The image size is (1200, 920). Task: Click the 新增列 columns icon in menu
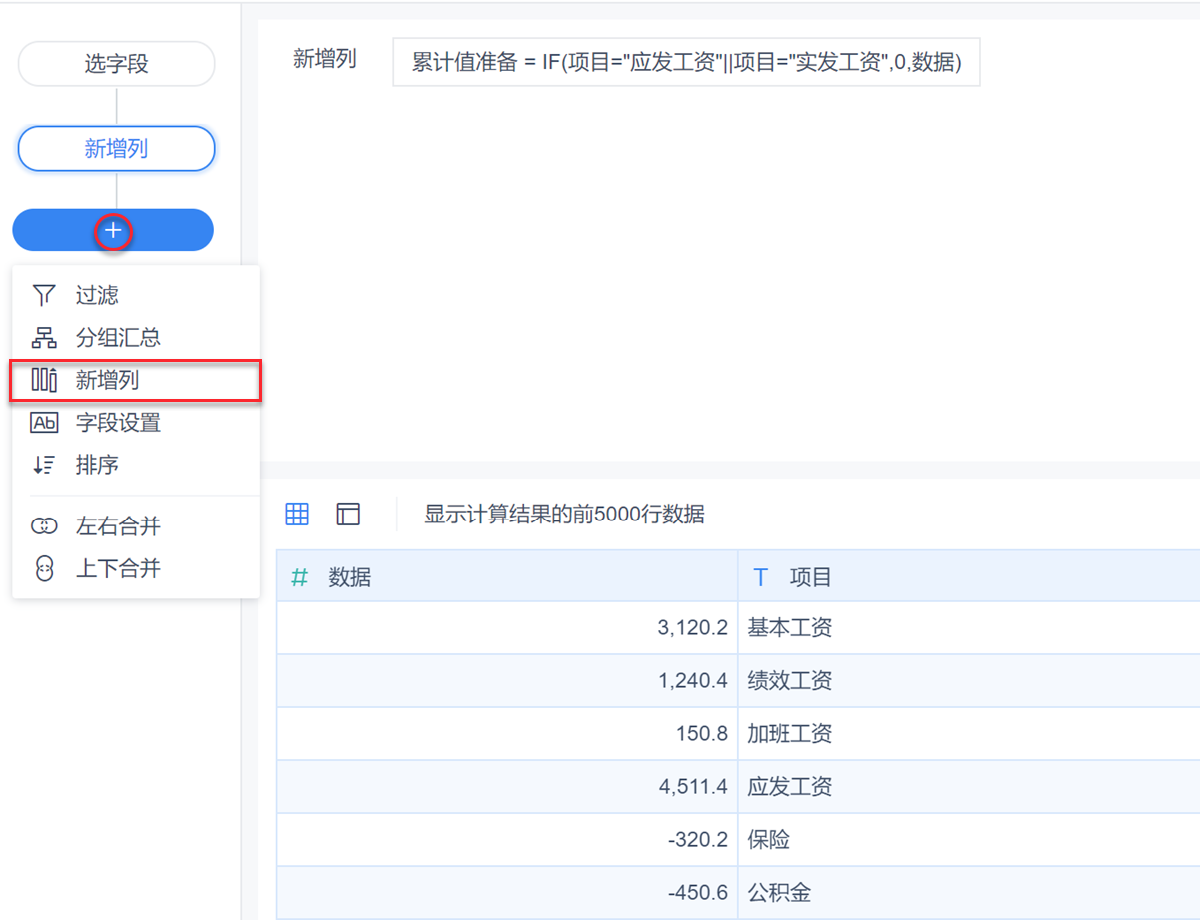point(44,381)
